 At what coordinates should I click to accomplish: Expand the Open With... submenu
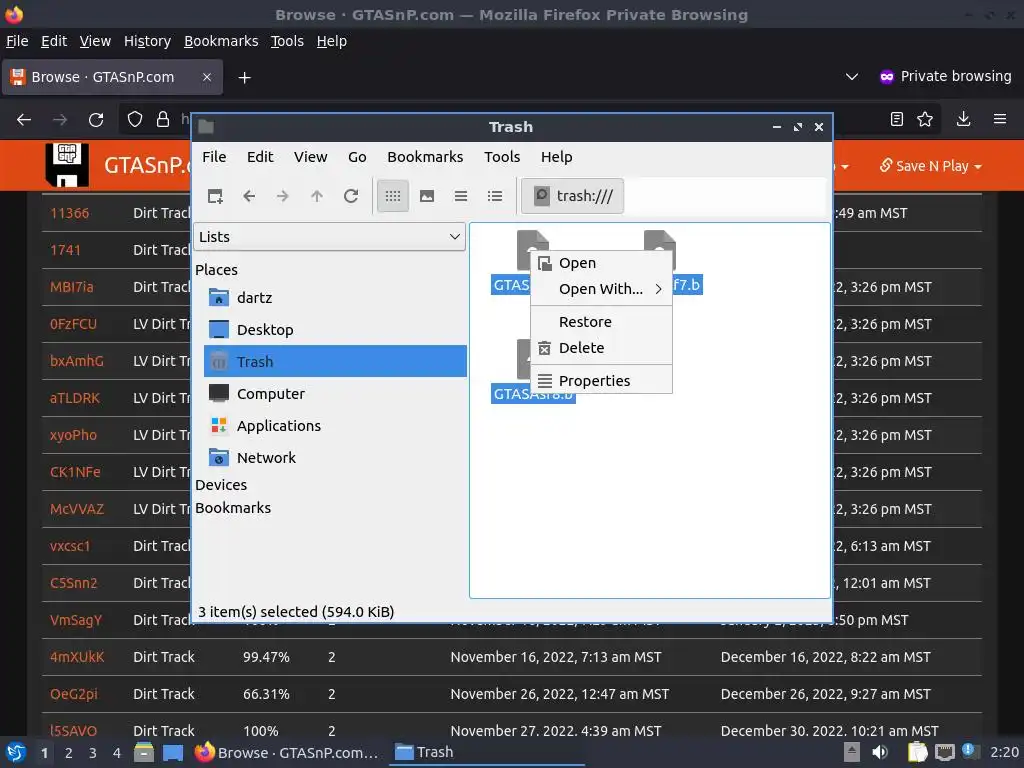(x=601, y=289)
